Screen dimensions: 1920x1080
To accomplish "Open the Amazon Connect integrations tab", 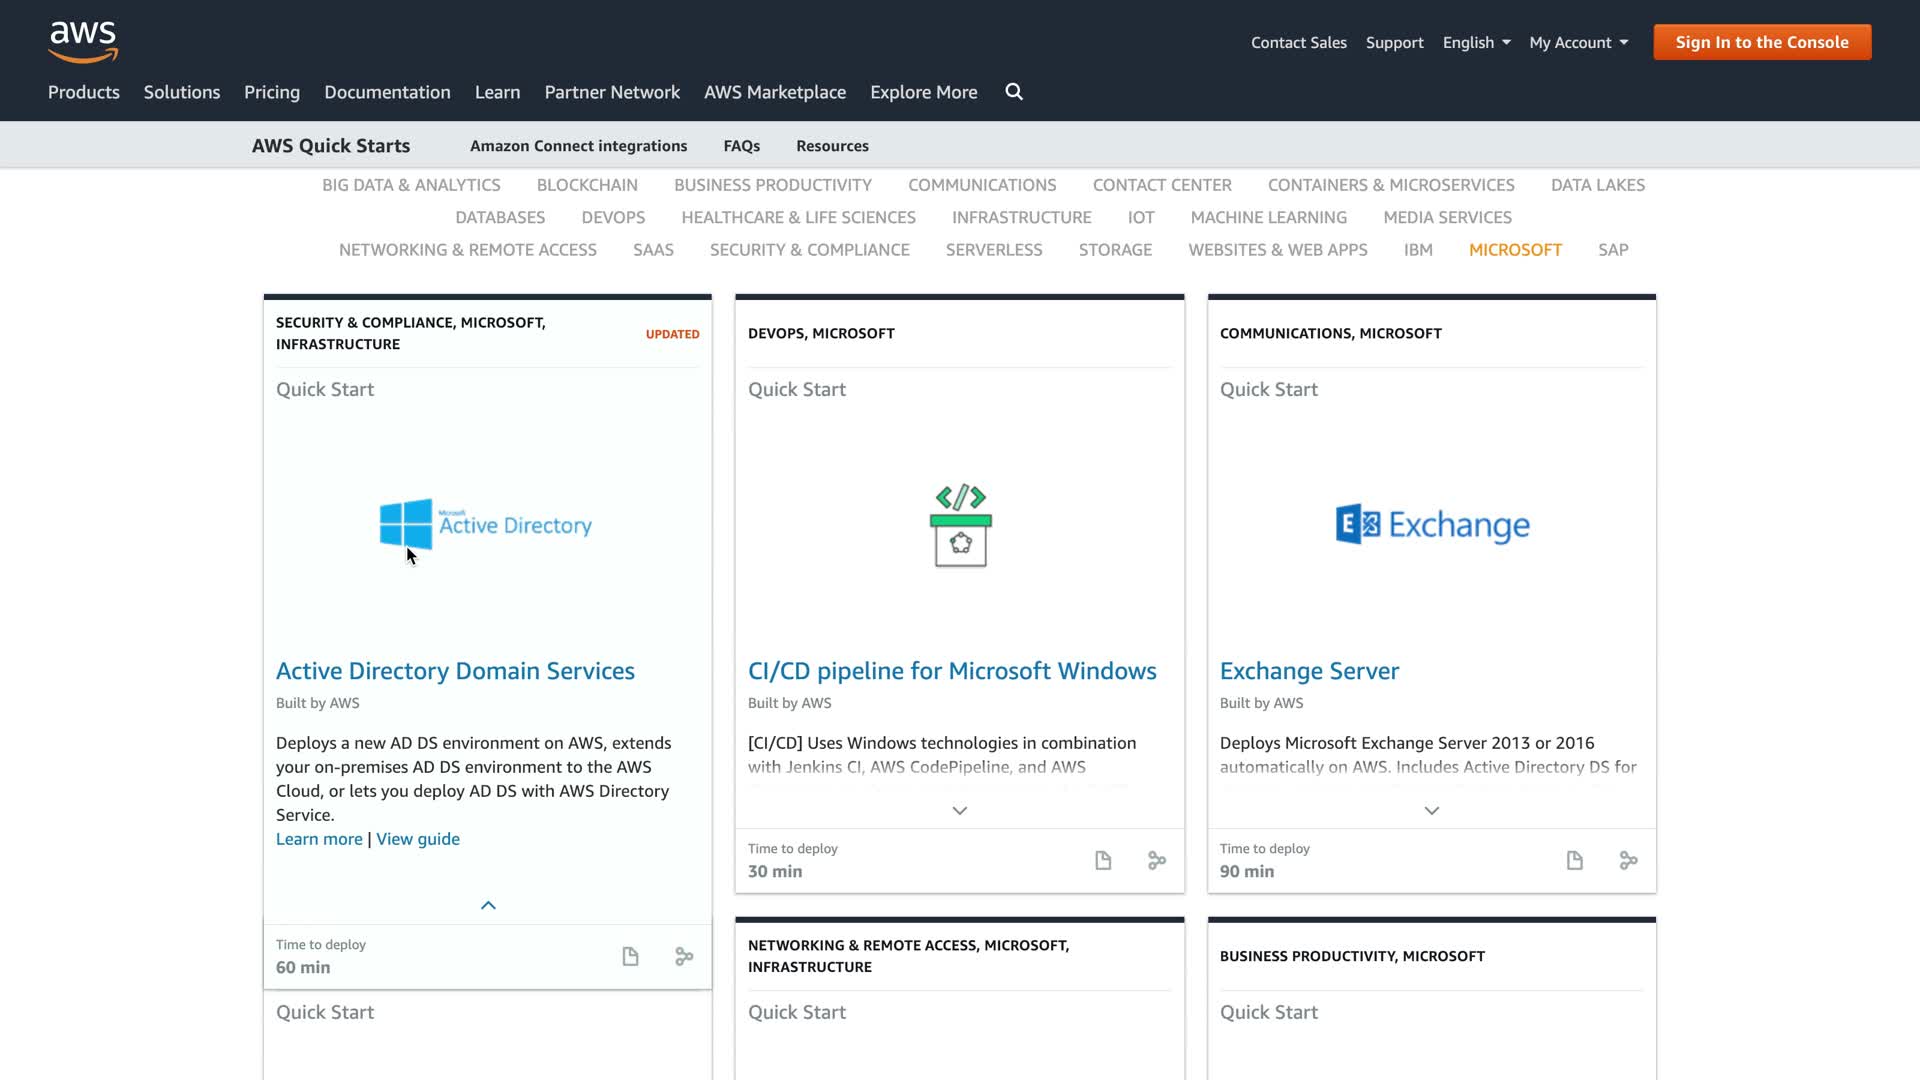I will pos(578,146).
